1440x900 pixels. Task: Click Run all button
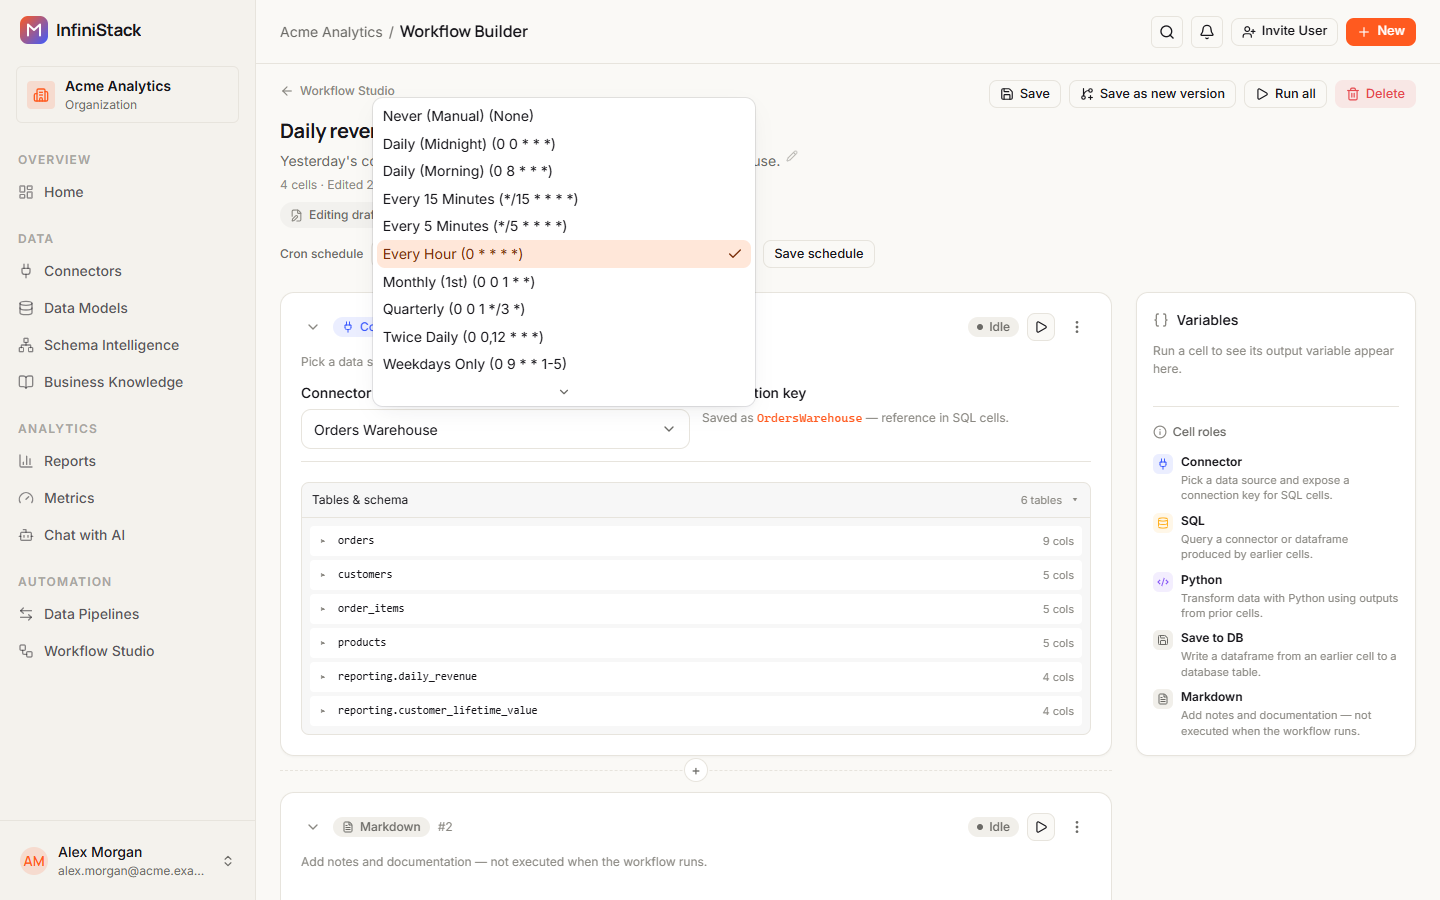1285,94
